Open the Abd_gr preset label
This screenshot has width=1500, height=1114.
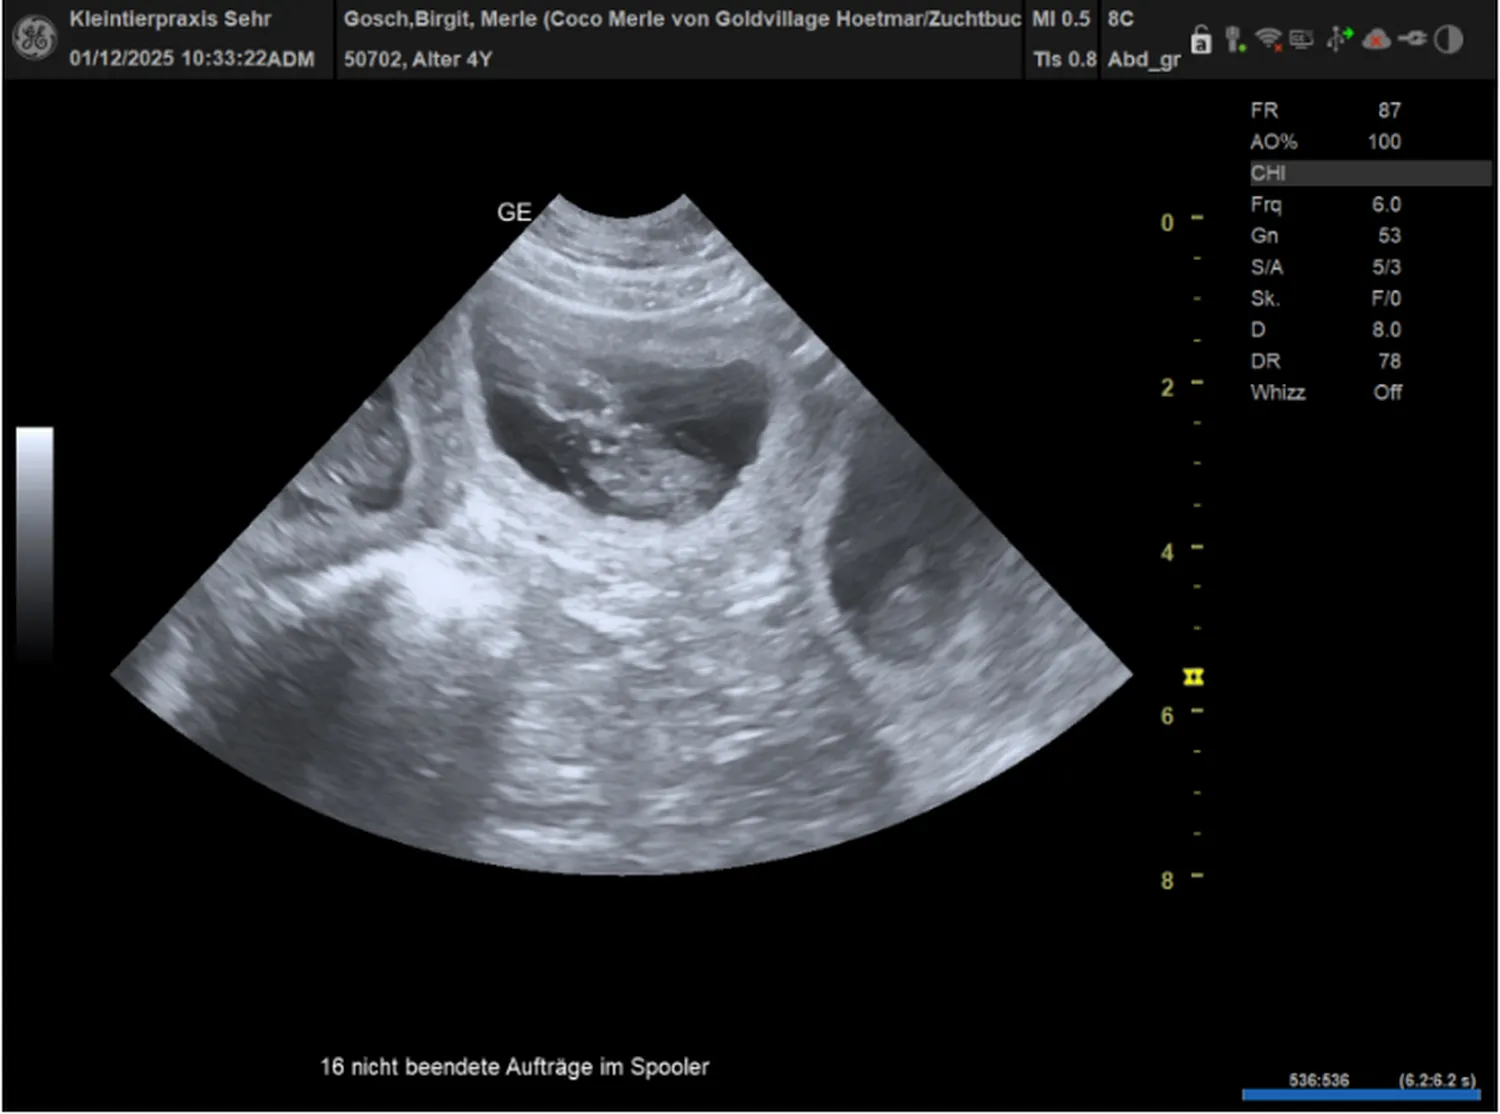tap(1143, 59)
